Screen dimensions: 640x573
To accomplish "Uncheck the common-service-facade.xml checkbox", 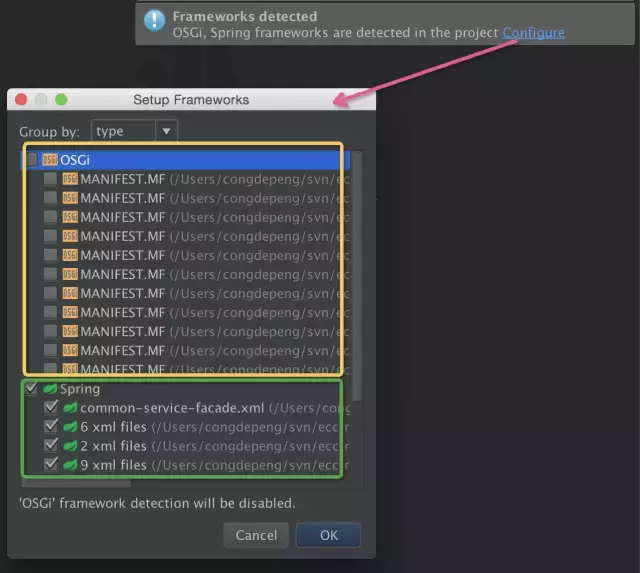I will tap(51, 407).
